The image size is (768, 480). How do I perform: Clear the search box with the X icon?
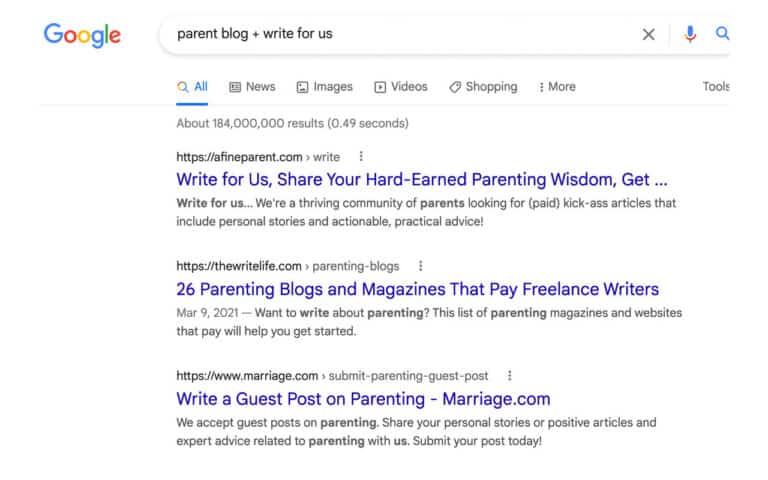click(648, 34)
